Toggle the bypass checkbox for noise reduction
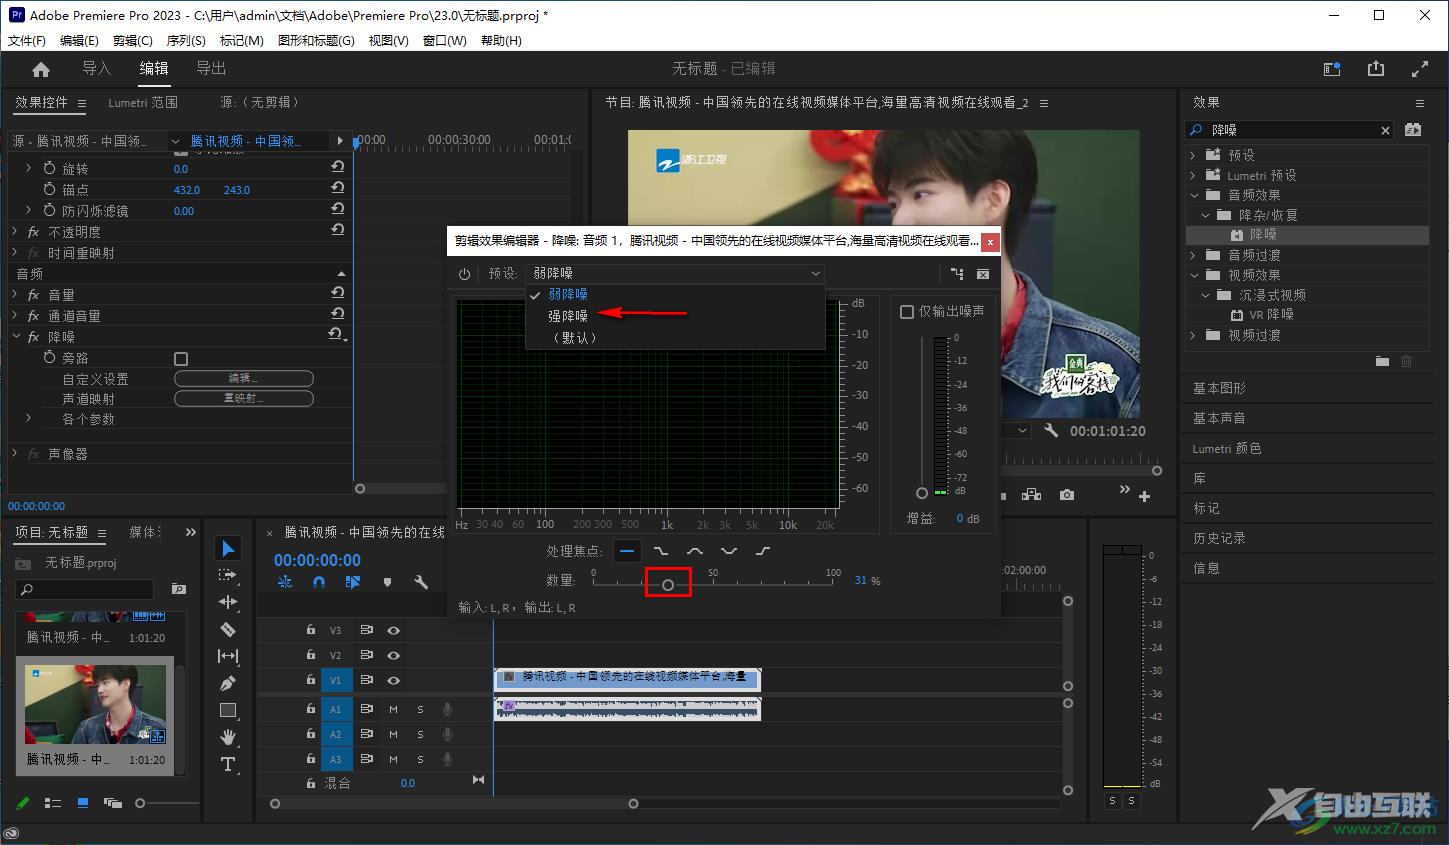Viewport: 1449px width, 845px height. [181, 358]
